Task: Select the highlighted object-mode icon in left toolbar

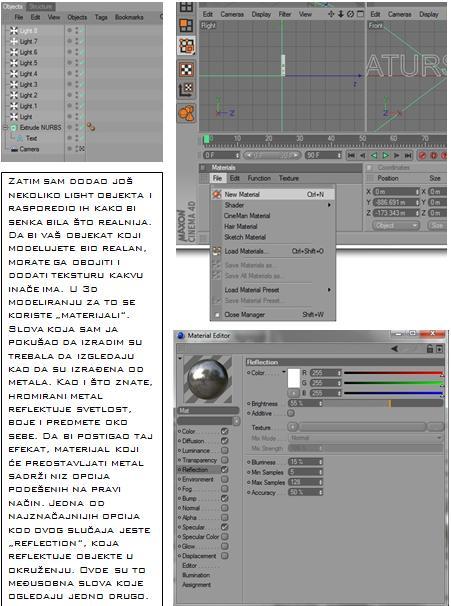Action: tap(186, 46)
